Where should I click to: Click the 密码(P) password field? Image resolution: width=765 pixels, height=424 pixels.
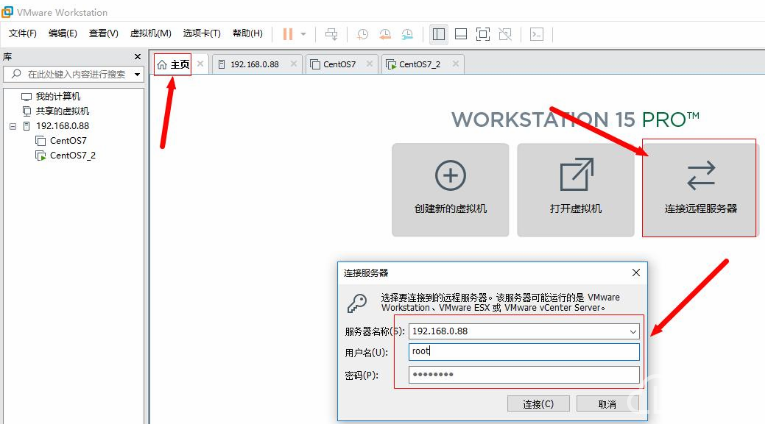tap(524, 375)
